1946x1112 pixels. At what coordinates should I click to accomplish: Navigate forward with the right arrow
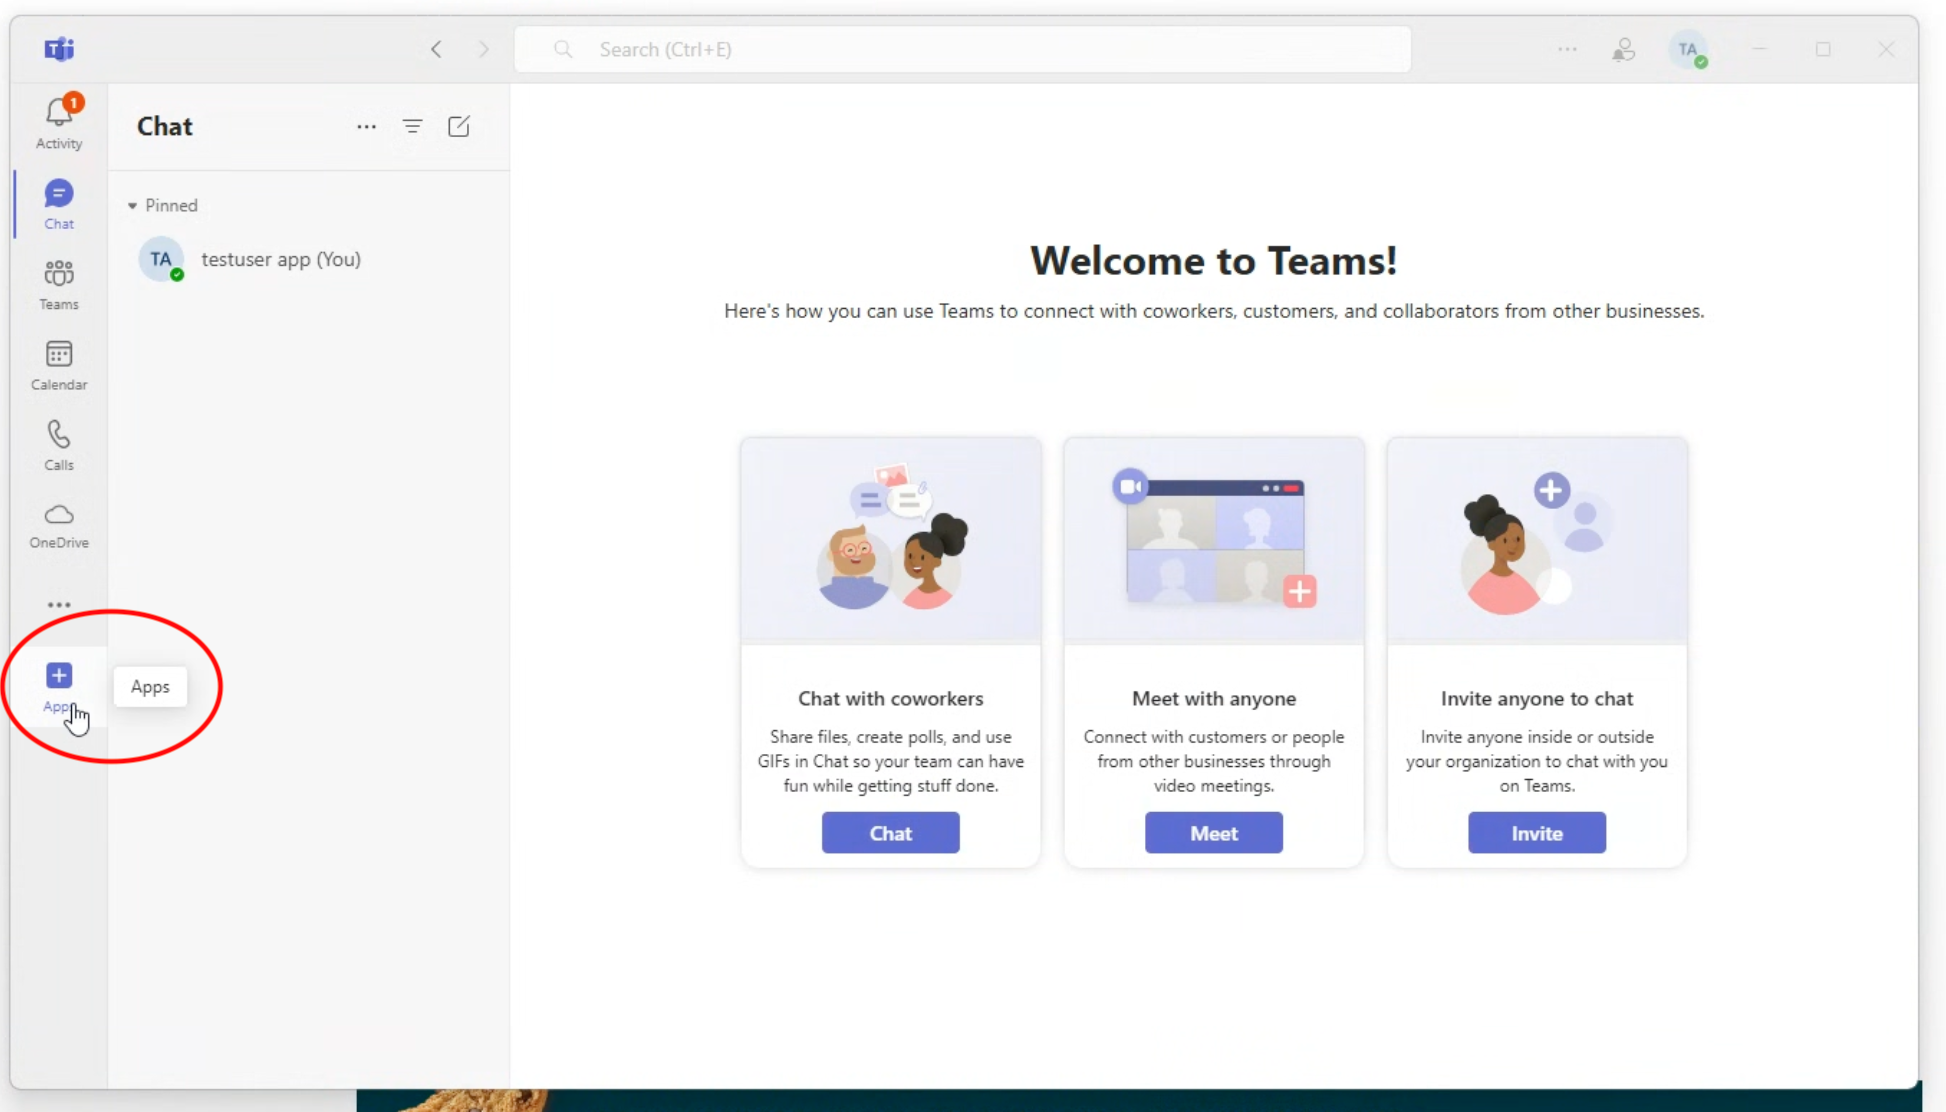(484, 49)
